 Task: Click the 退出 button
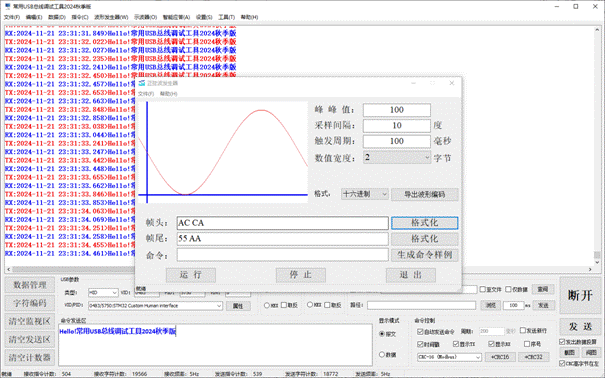(x=411, y=275)
